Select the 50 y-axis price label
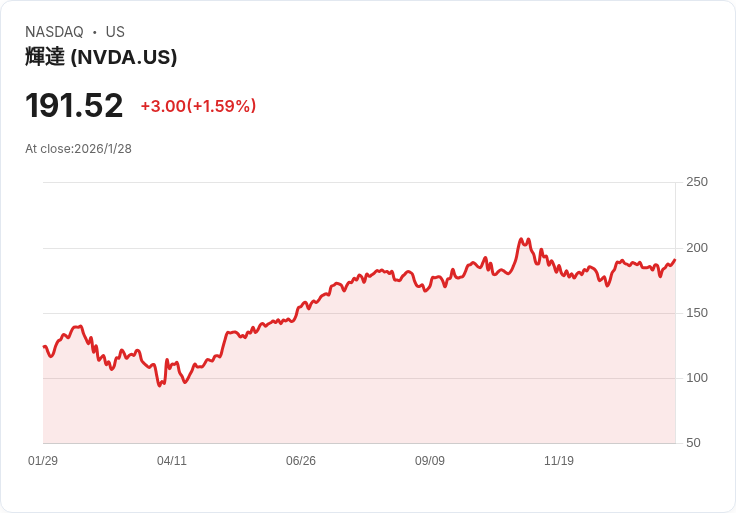 click(693, 443)
